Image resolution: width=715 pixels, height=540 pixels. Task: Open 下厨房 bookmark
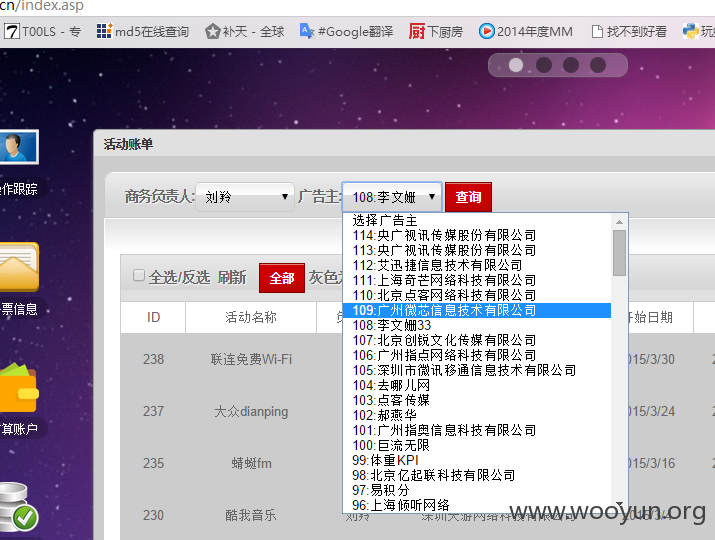(435, 31)
